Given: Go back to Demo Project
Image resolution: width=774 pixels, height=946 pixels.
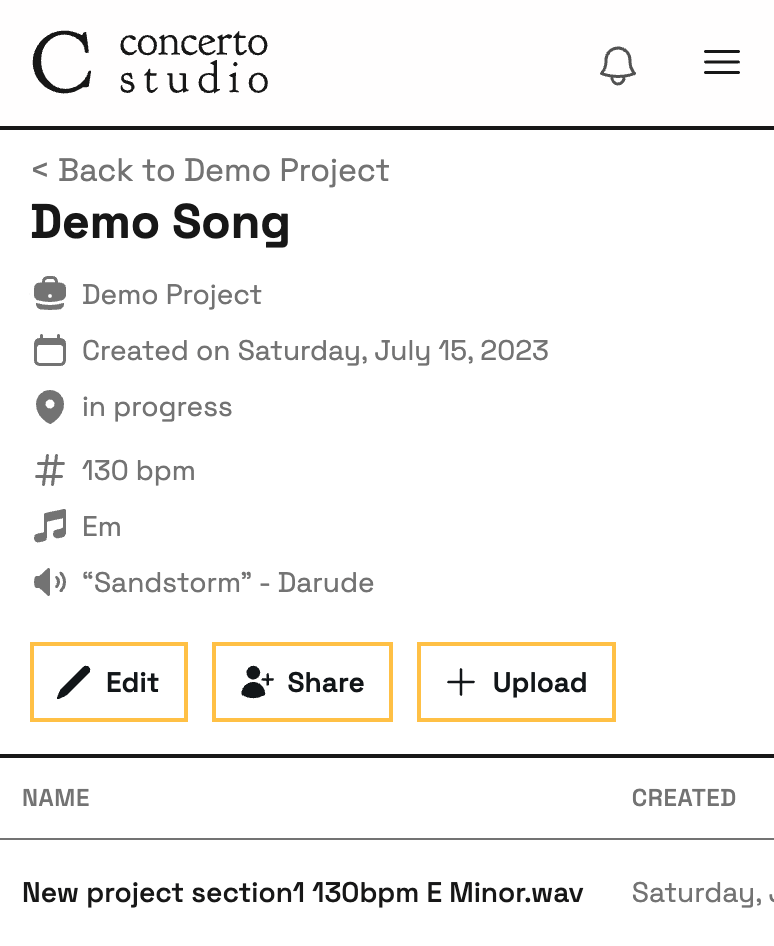Looking at the screenshot, I should [x=211, y=170].
